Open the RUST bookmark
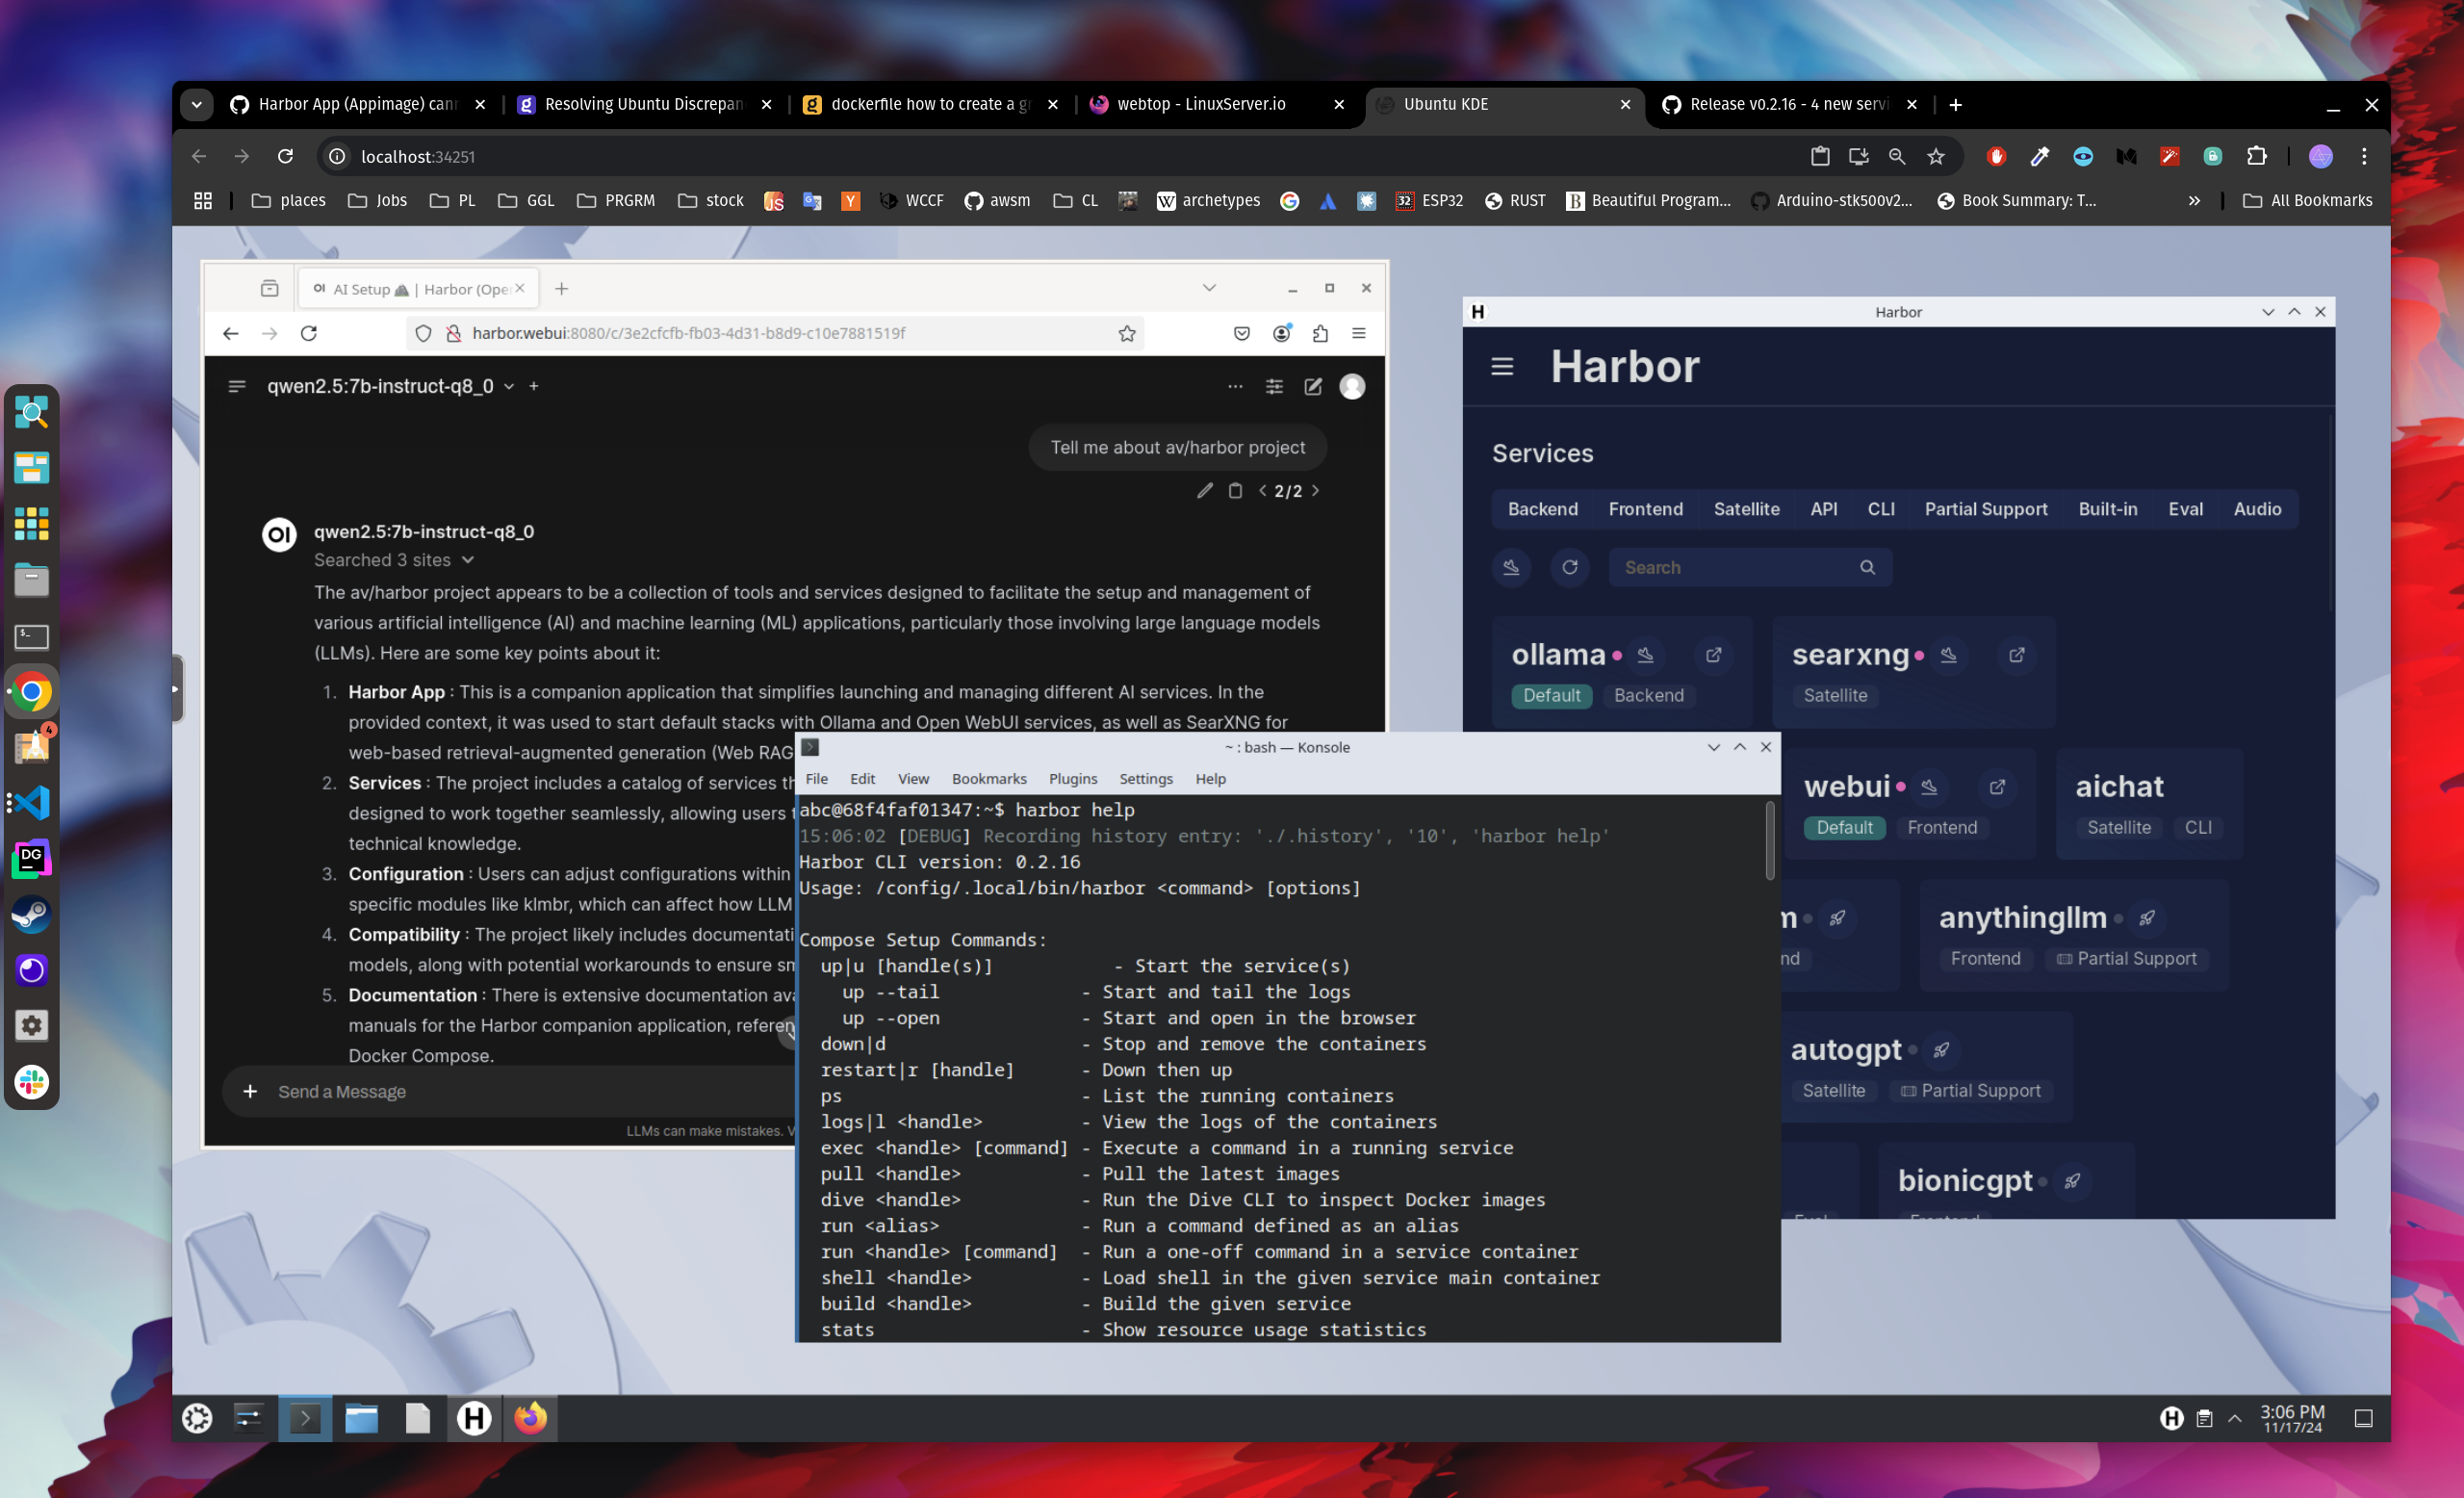2464x1498 pixels. (1515, 201)
